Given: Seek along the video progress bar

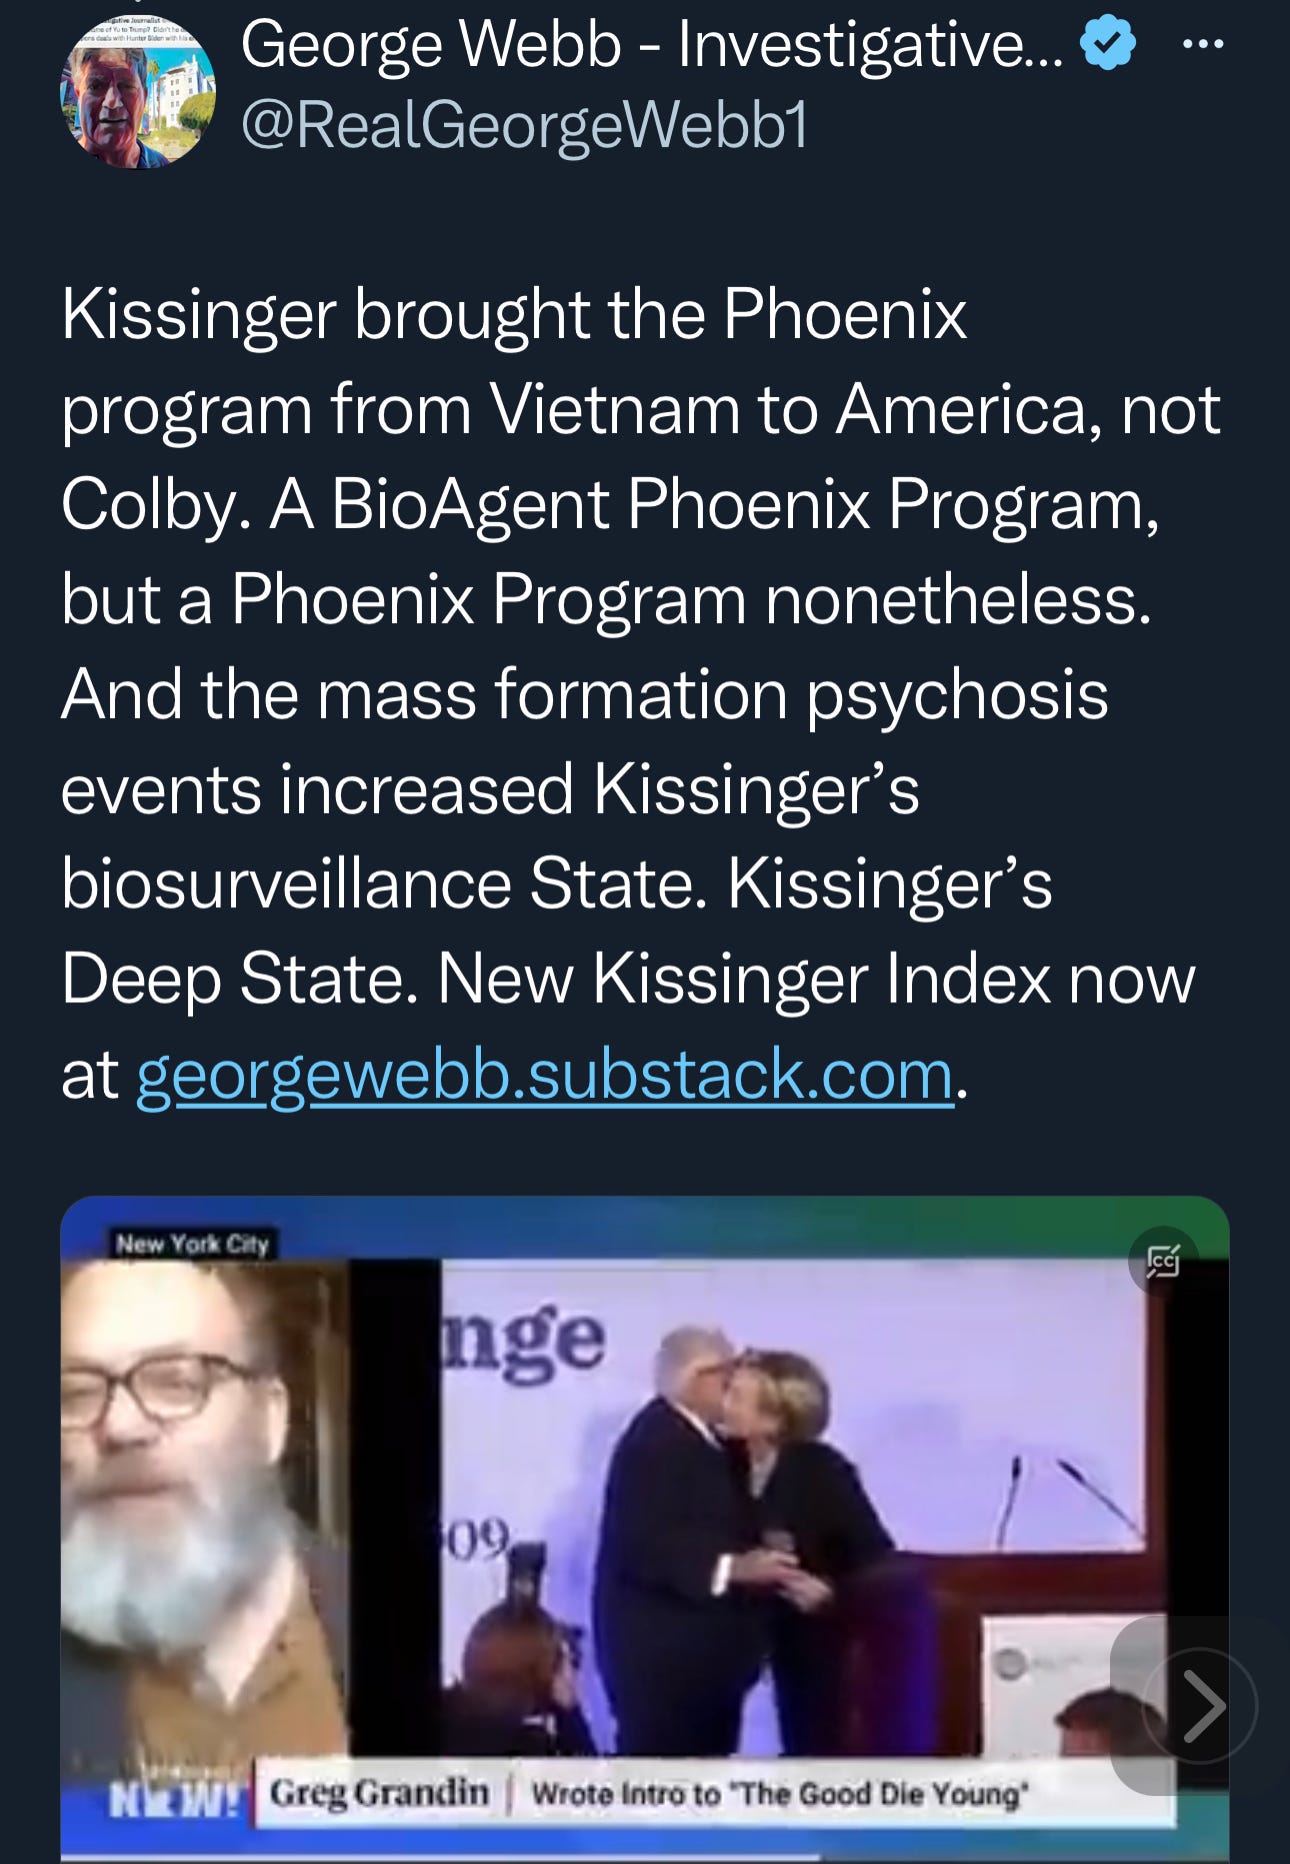Looking at the screenshot, I should (x=644, y=1858).
